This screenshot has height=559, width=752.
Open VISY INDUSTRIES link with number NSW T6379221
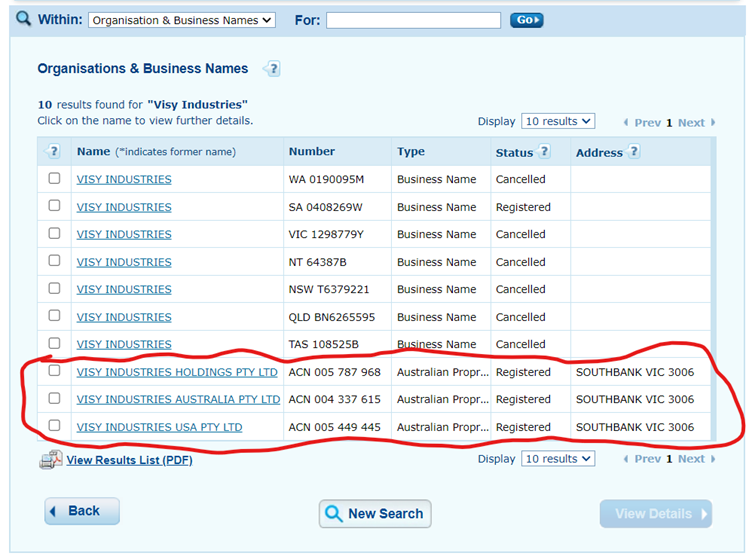tap(124, 290)
